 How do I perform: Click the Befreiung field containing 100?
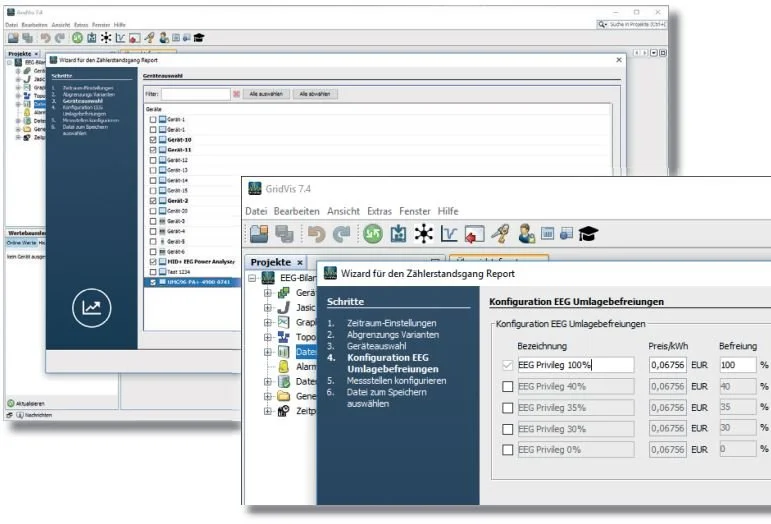738,365
